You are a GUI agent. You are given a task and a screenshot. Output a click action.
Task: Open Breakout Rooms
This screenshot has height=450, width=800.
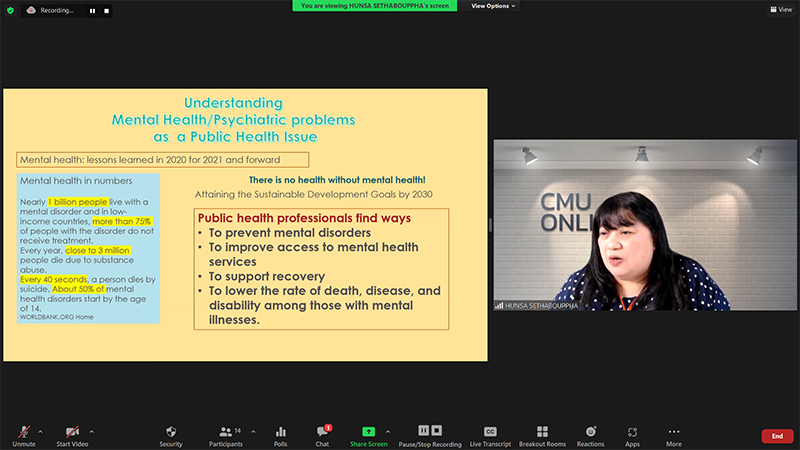[x=542, y=436]
